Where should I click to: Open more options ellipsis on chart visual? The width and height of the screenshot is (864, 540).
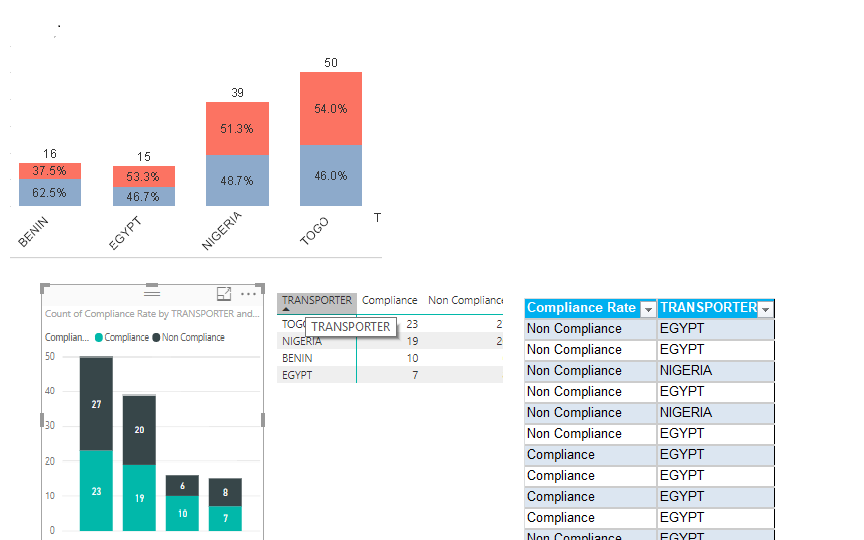249,294
